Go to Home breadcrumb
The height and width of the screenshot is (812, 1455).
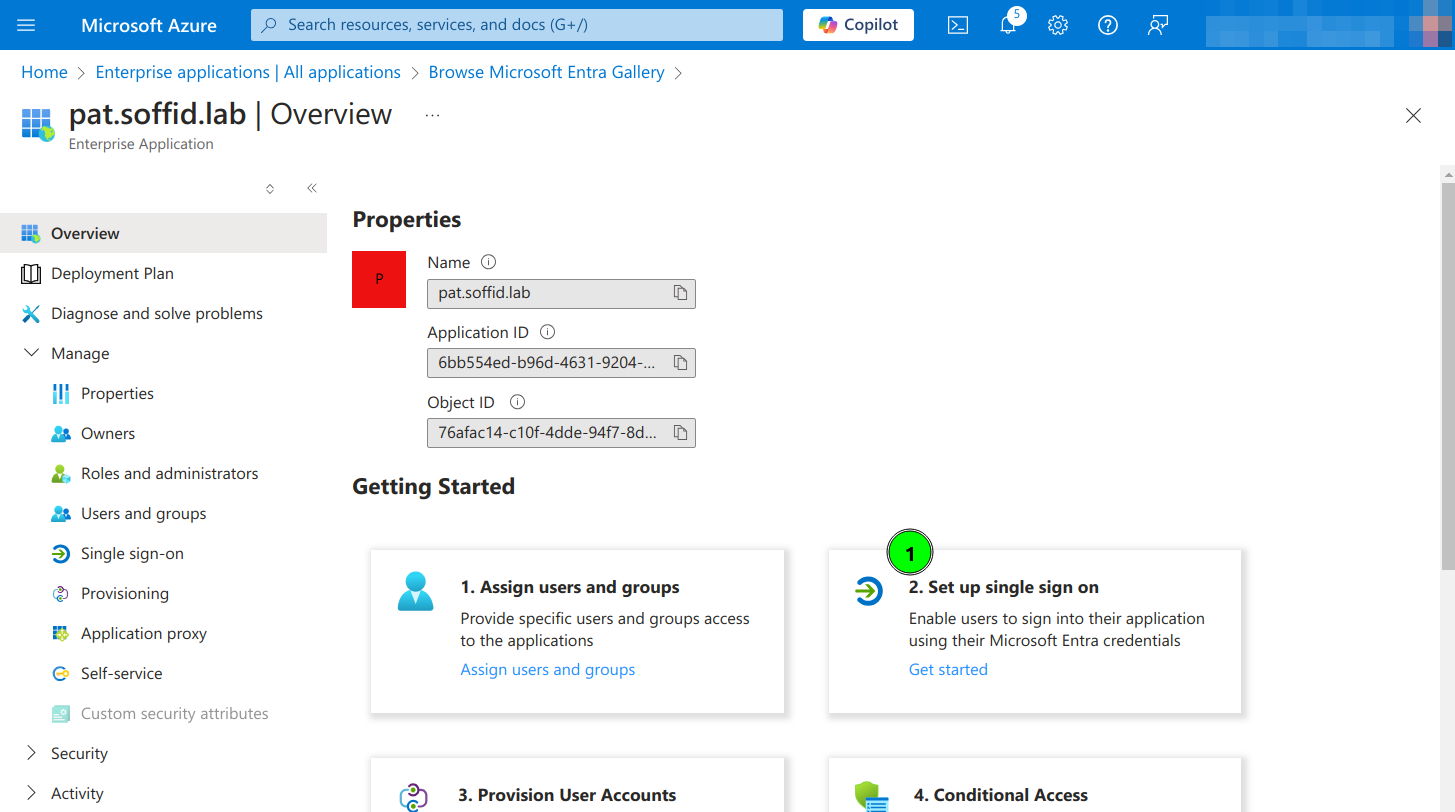[44, 72]
